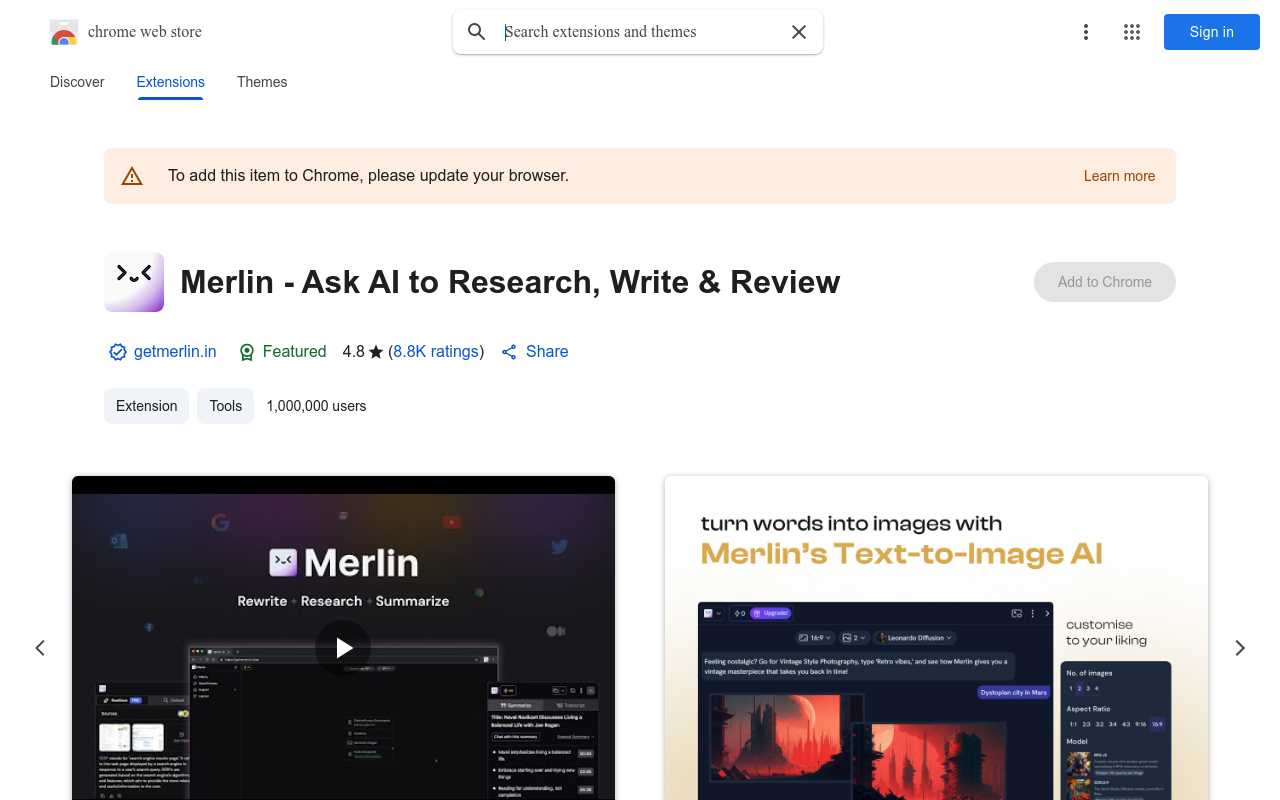Click the Sign in button

(1212, 32)
